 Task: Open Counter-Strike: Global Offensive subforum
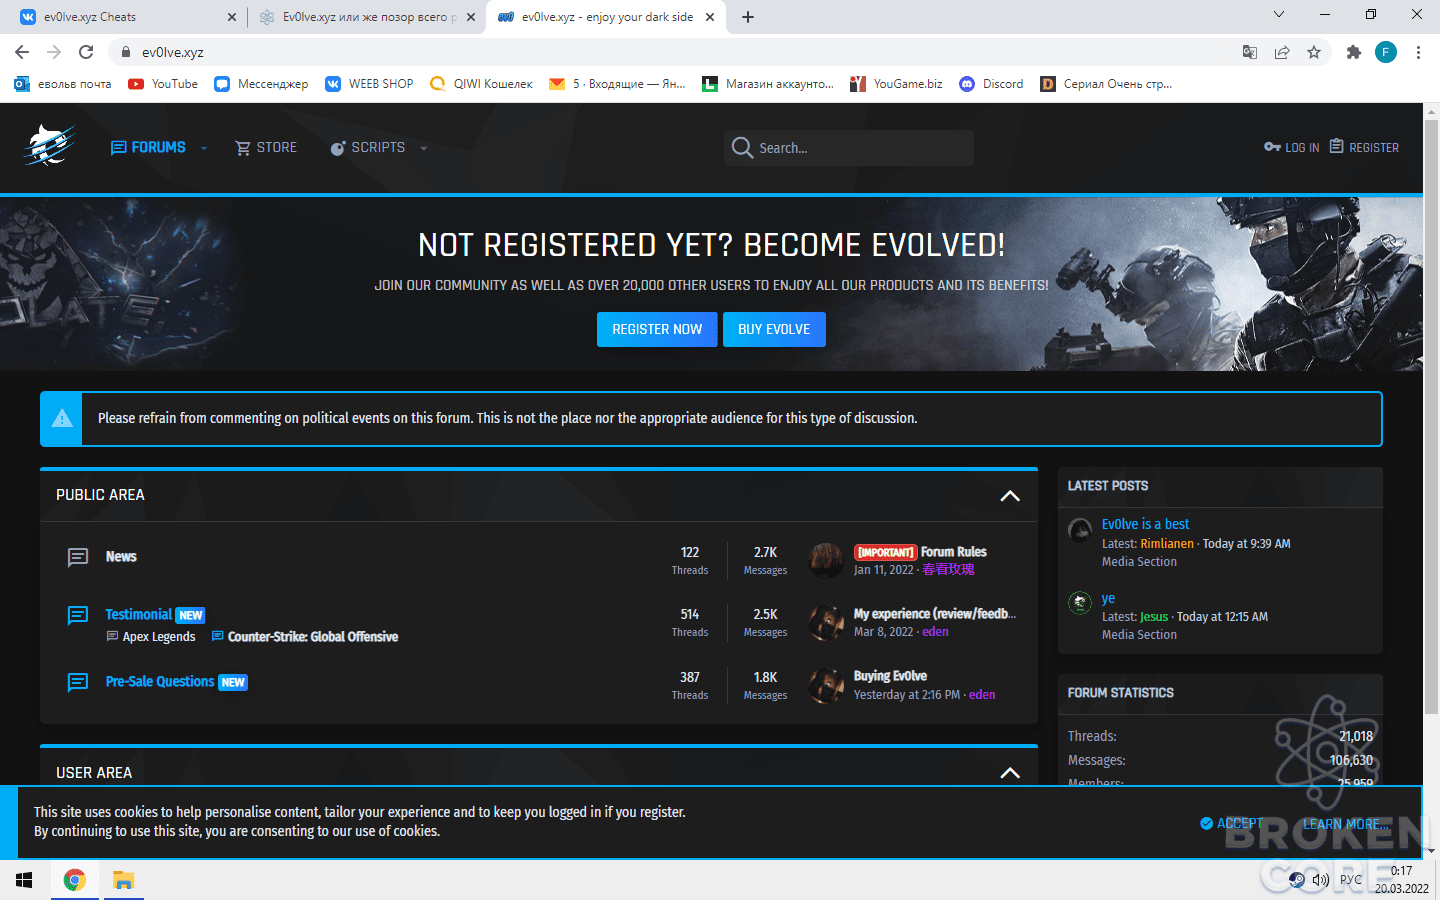312,637
